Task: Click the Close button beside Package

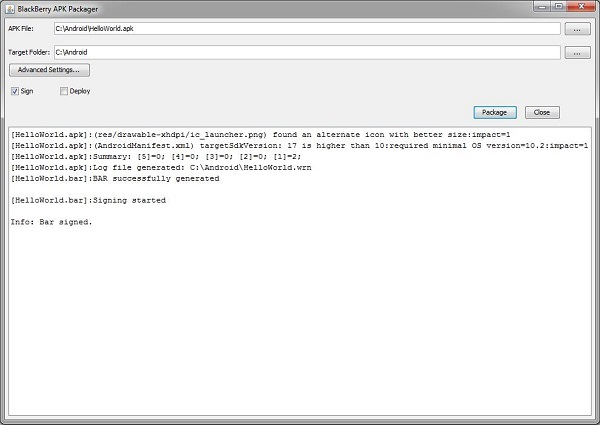Action: click(x=542, y=112)
